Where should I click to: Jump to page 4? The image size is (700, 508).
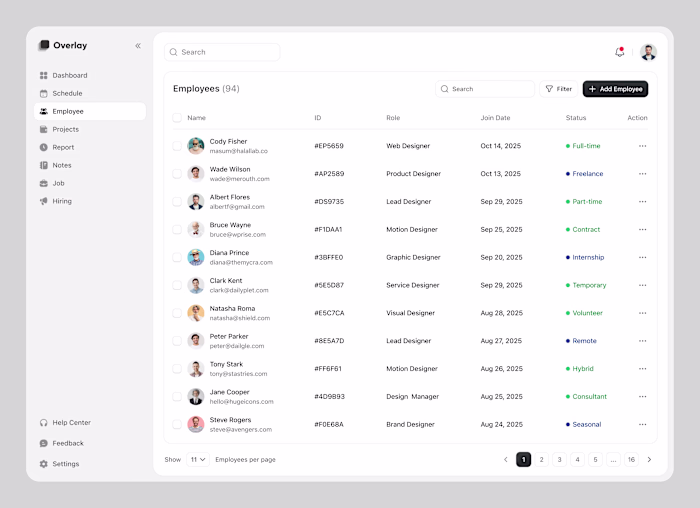(577, 459)
